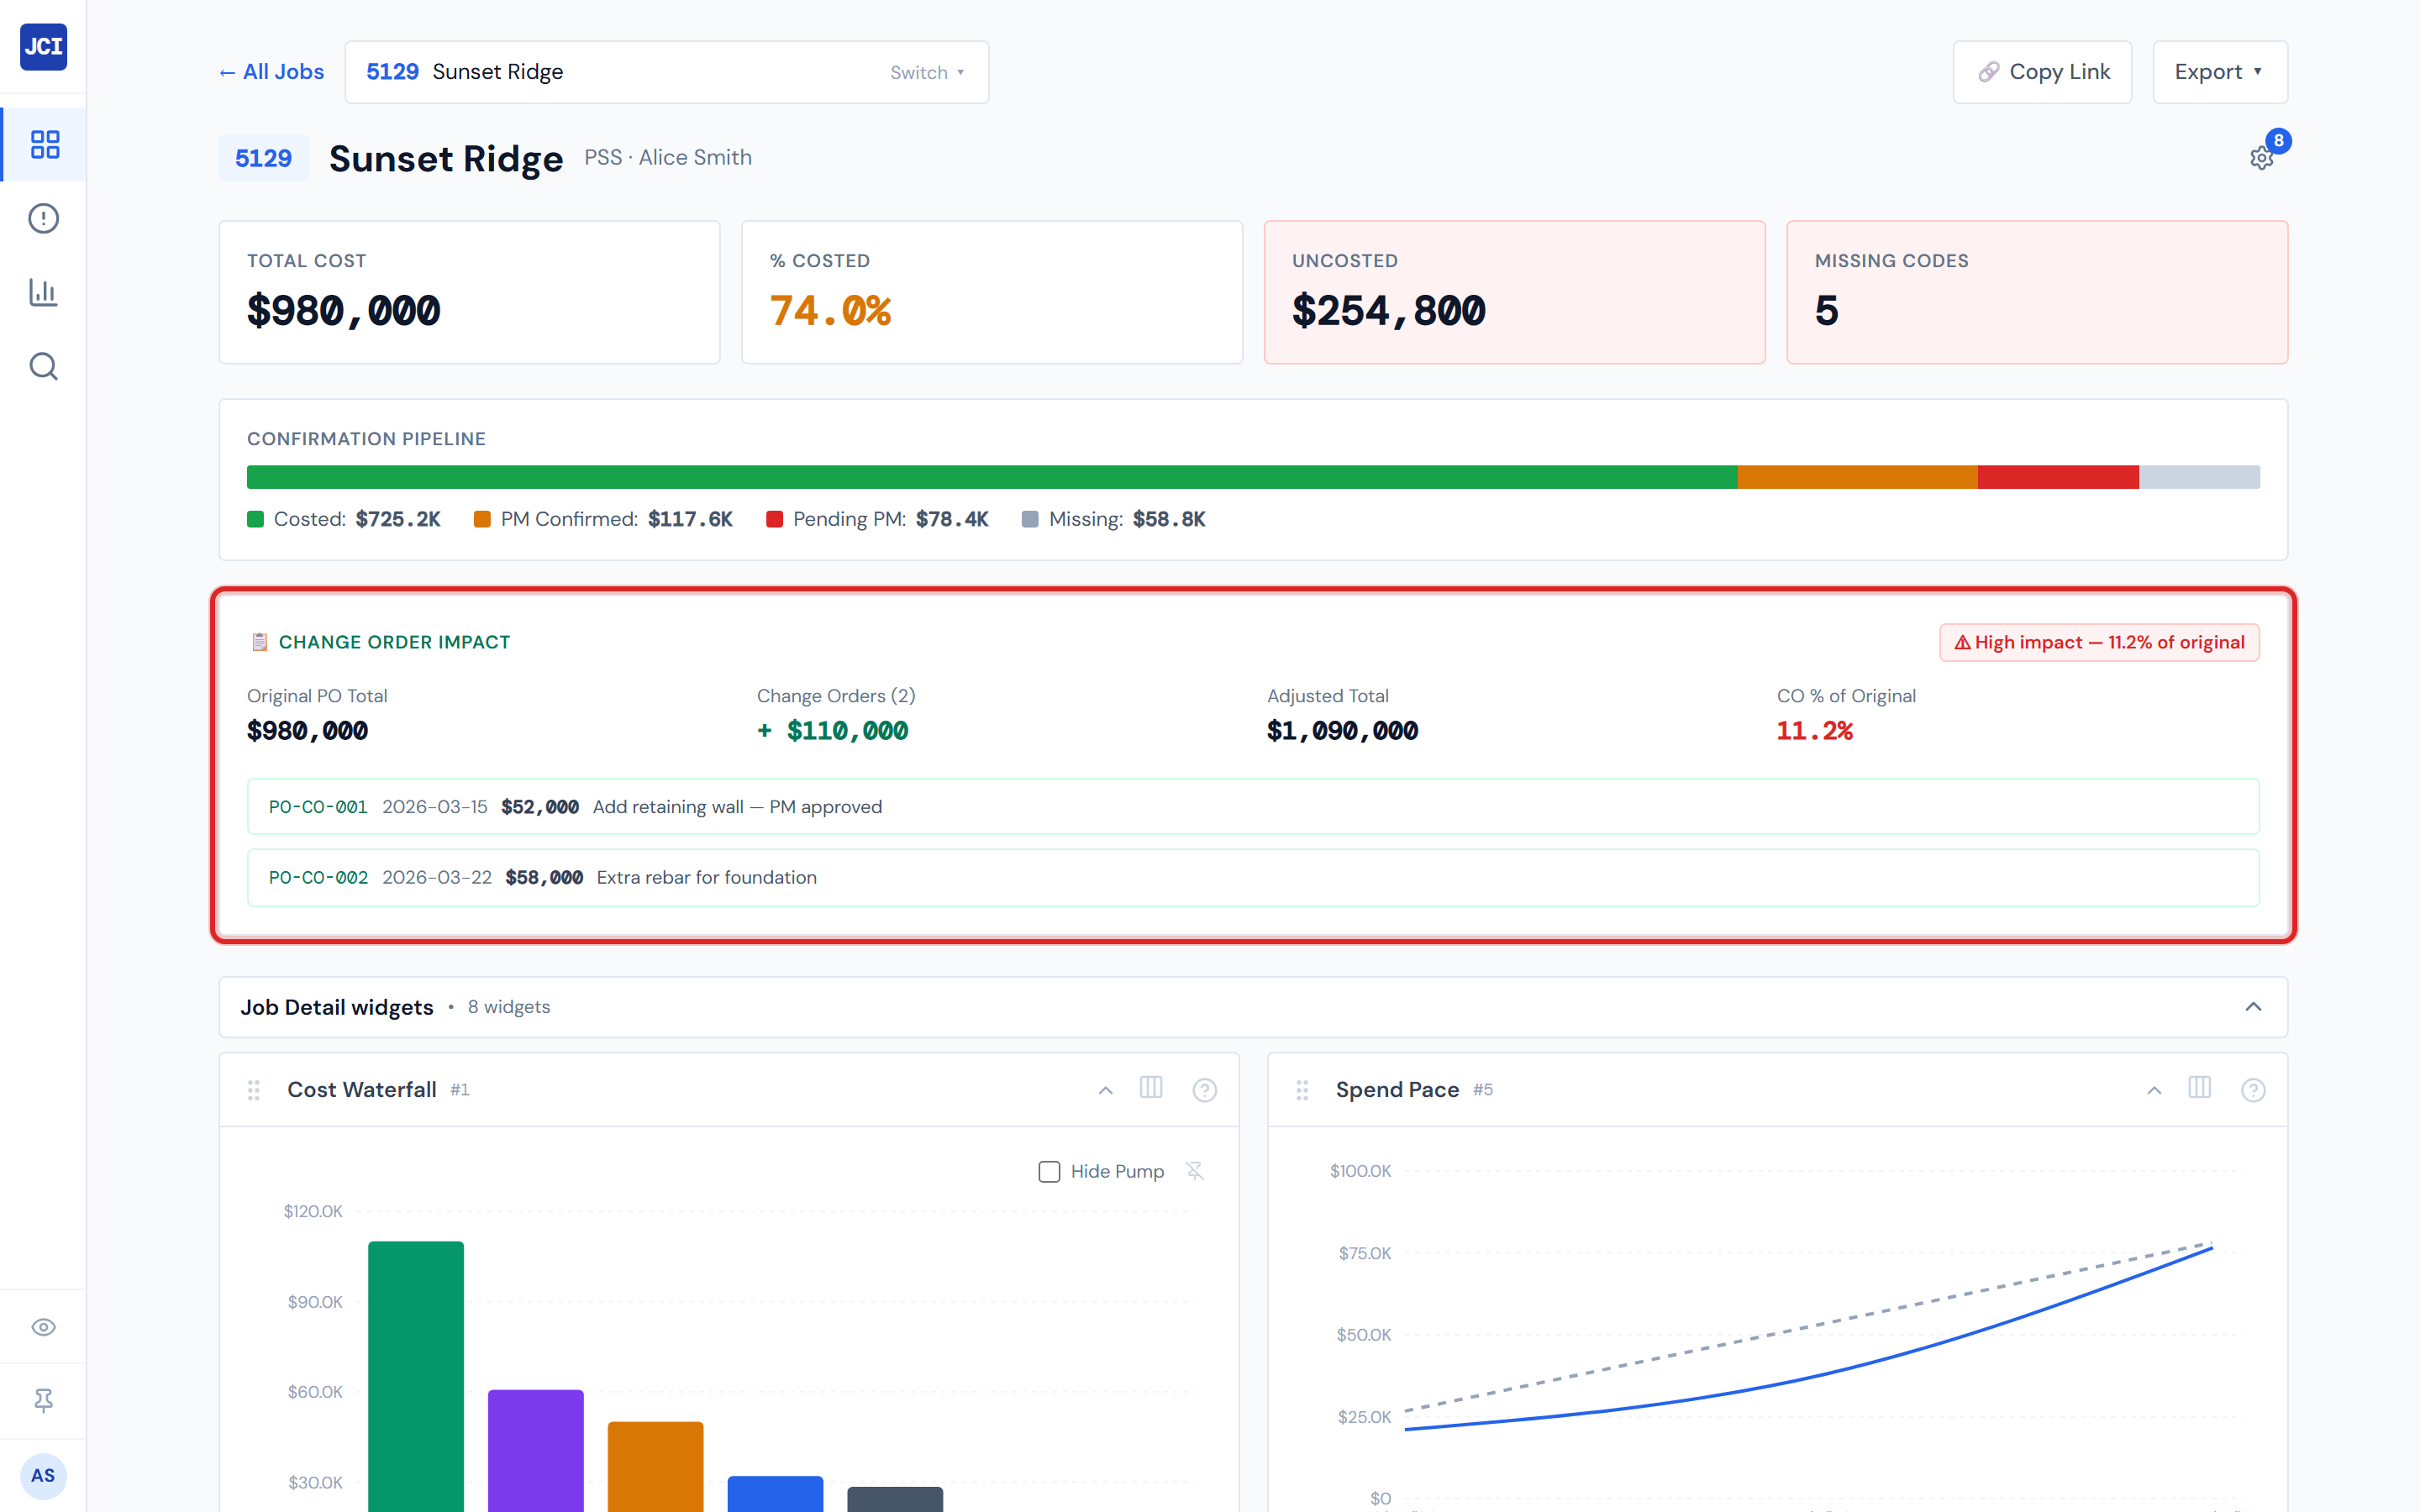Select the alerts icon in sidebar
2420x1512 pixels.
43,218
